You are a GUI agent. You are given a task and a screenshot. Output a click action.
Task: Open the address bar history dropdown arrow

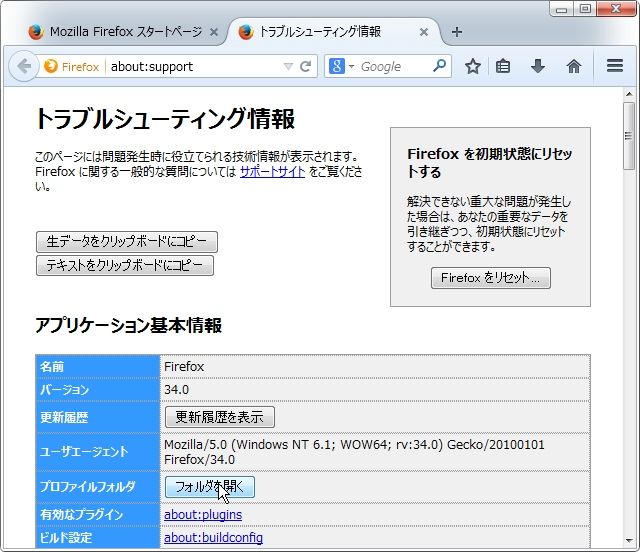pos(288,66)
